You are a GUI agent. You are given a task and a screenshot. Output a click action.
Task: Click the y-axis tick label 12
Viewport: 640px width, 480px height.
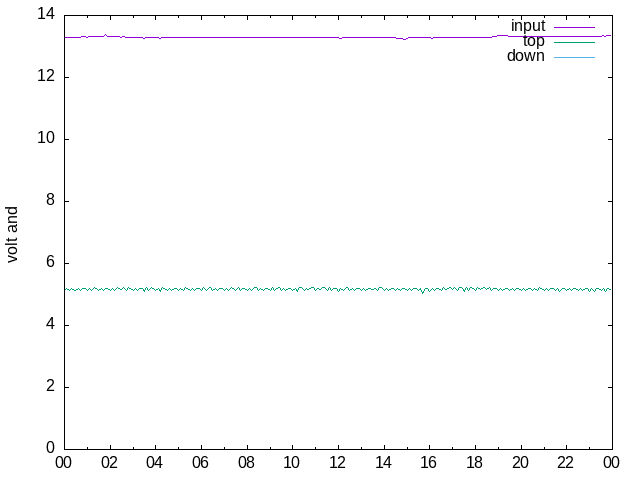click(x=45, y=77)
